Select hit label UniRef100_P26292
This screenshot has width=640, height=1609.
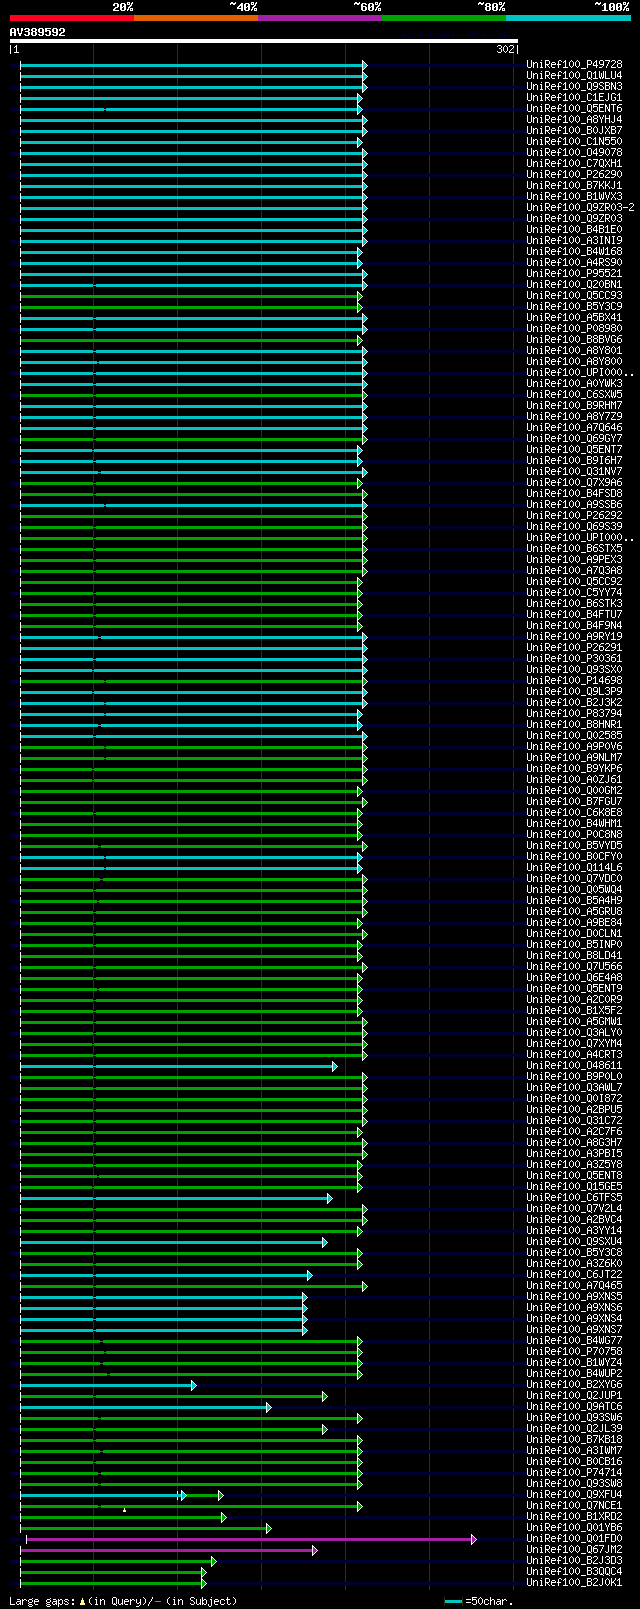pos(574,515)
